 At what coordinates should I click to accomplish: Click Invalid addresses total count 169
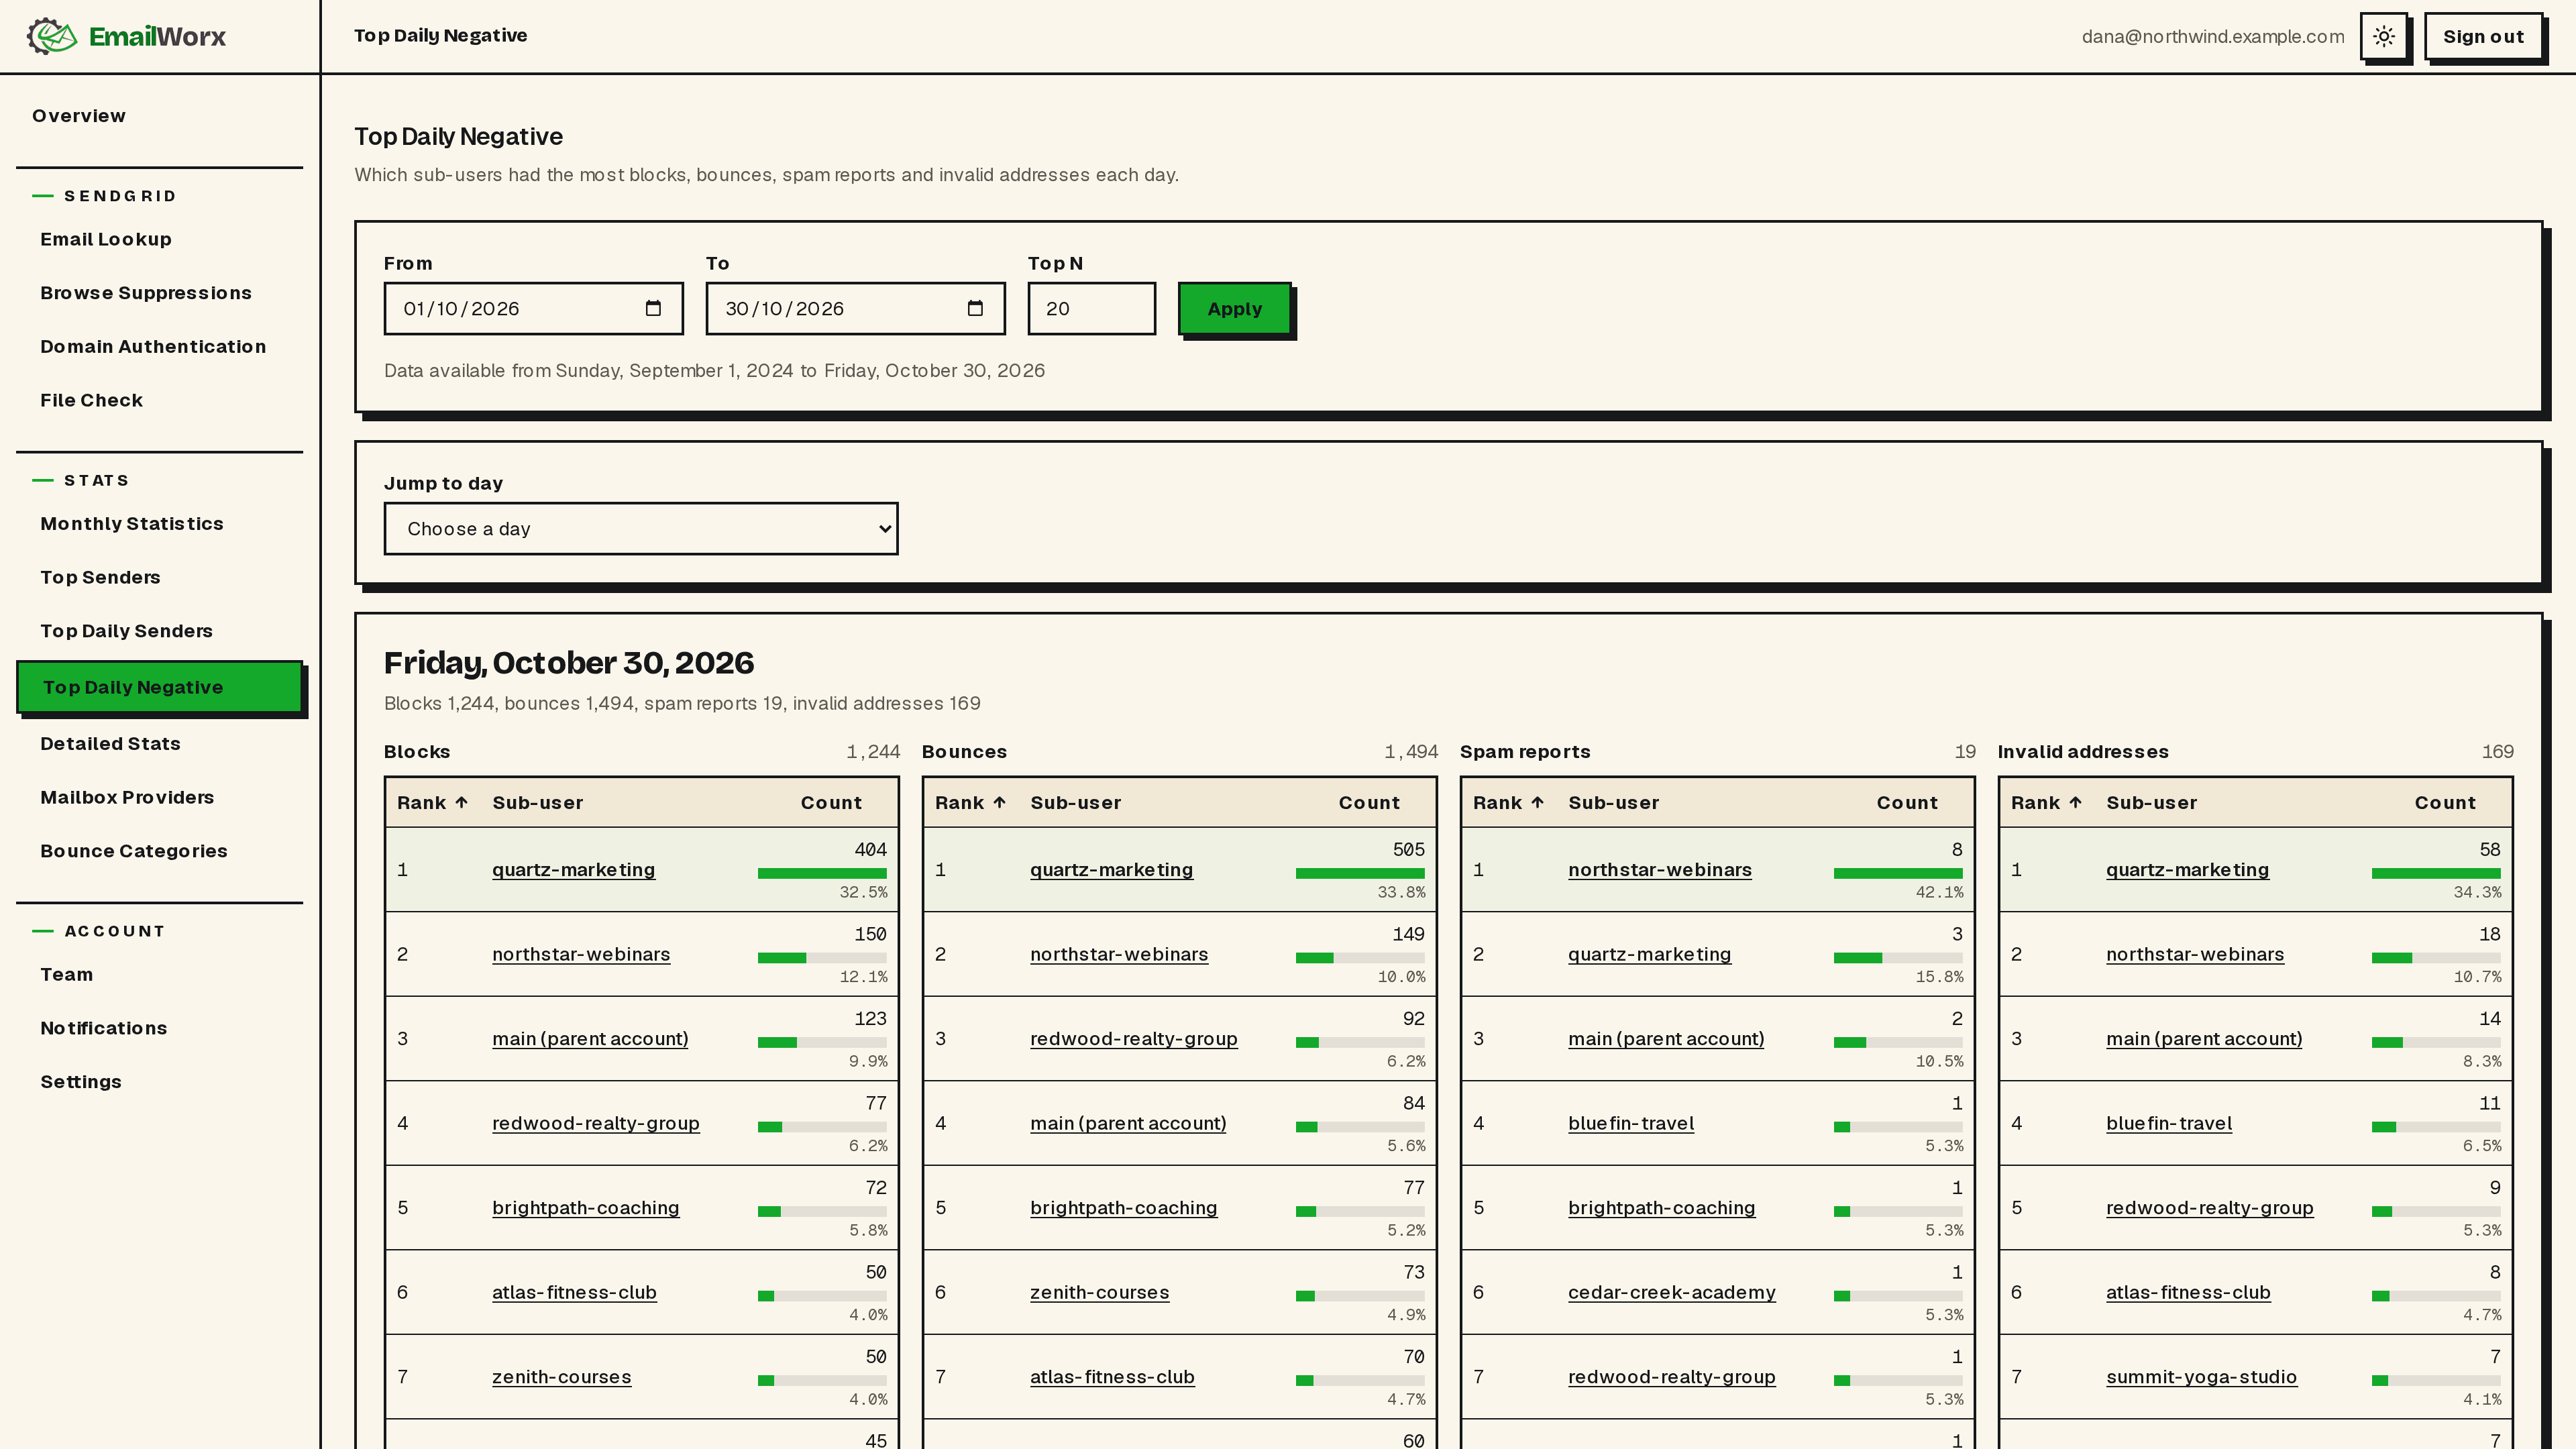click(2497, 751)
